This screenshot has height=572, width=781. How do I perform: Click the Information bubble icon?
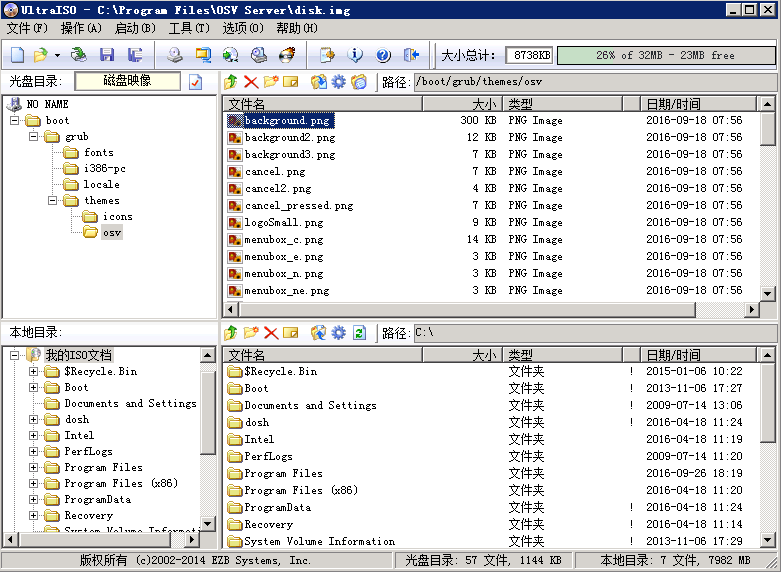(x=355, y=55)
